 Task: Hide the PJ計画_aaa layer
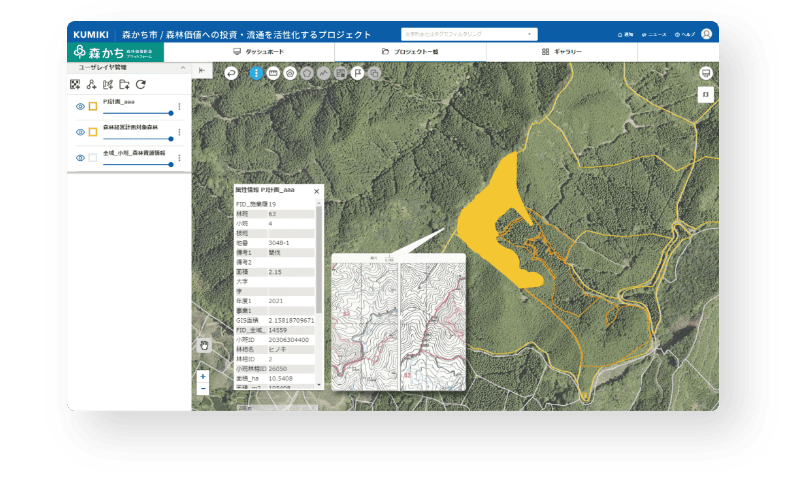tap(80, 106)
